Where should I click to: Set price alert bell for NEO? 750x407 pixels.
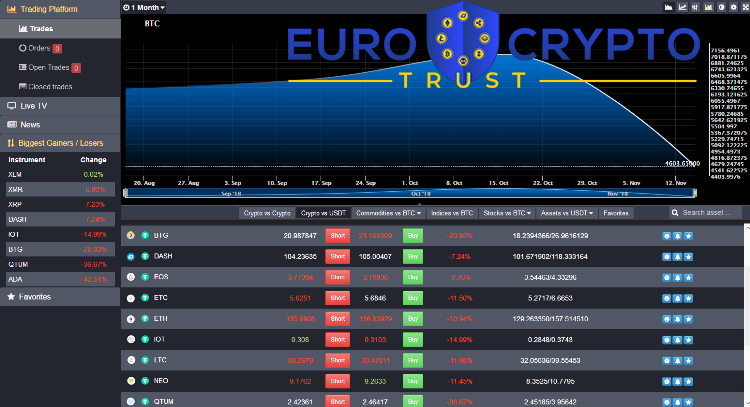pos(677,382)
